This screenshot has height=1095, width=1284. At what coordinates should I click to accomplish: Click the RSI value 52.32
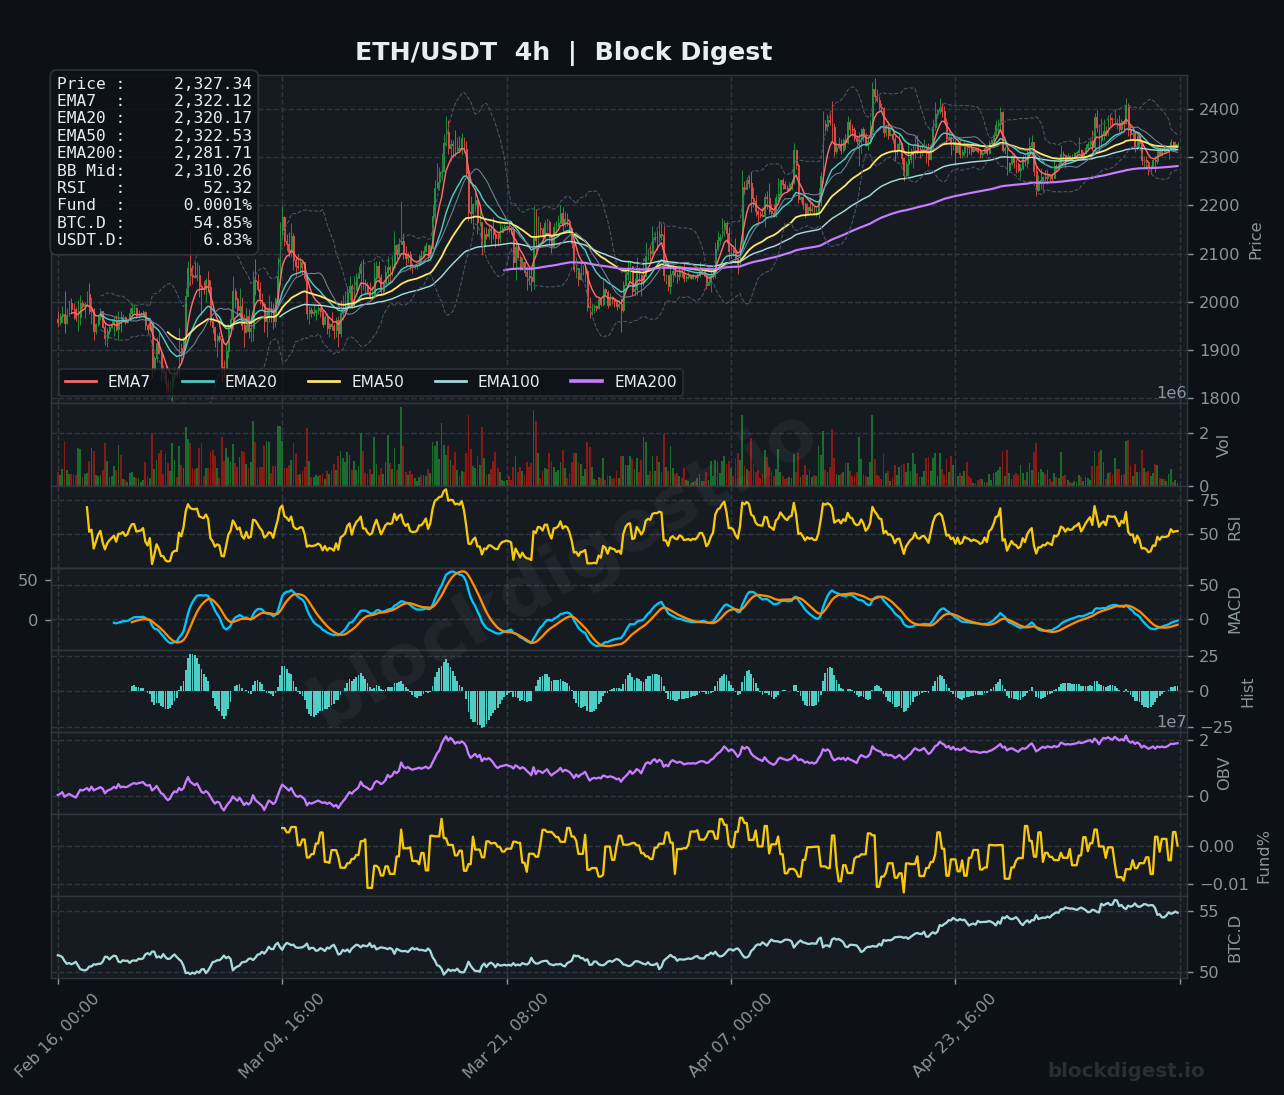click(228, 188)
